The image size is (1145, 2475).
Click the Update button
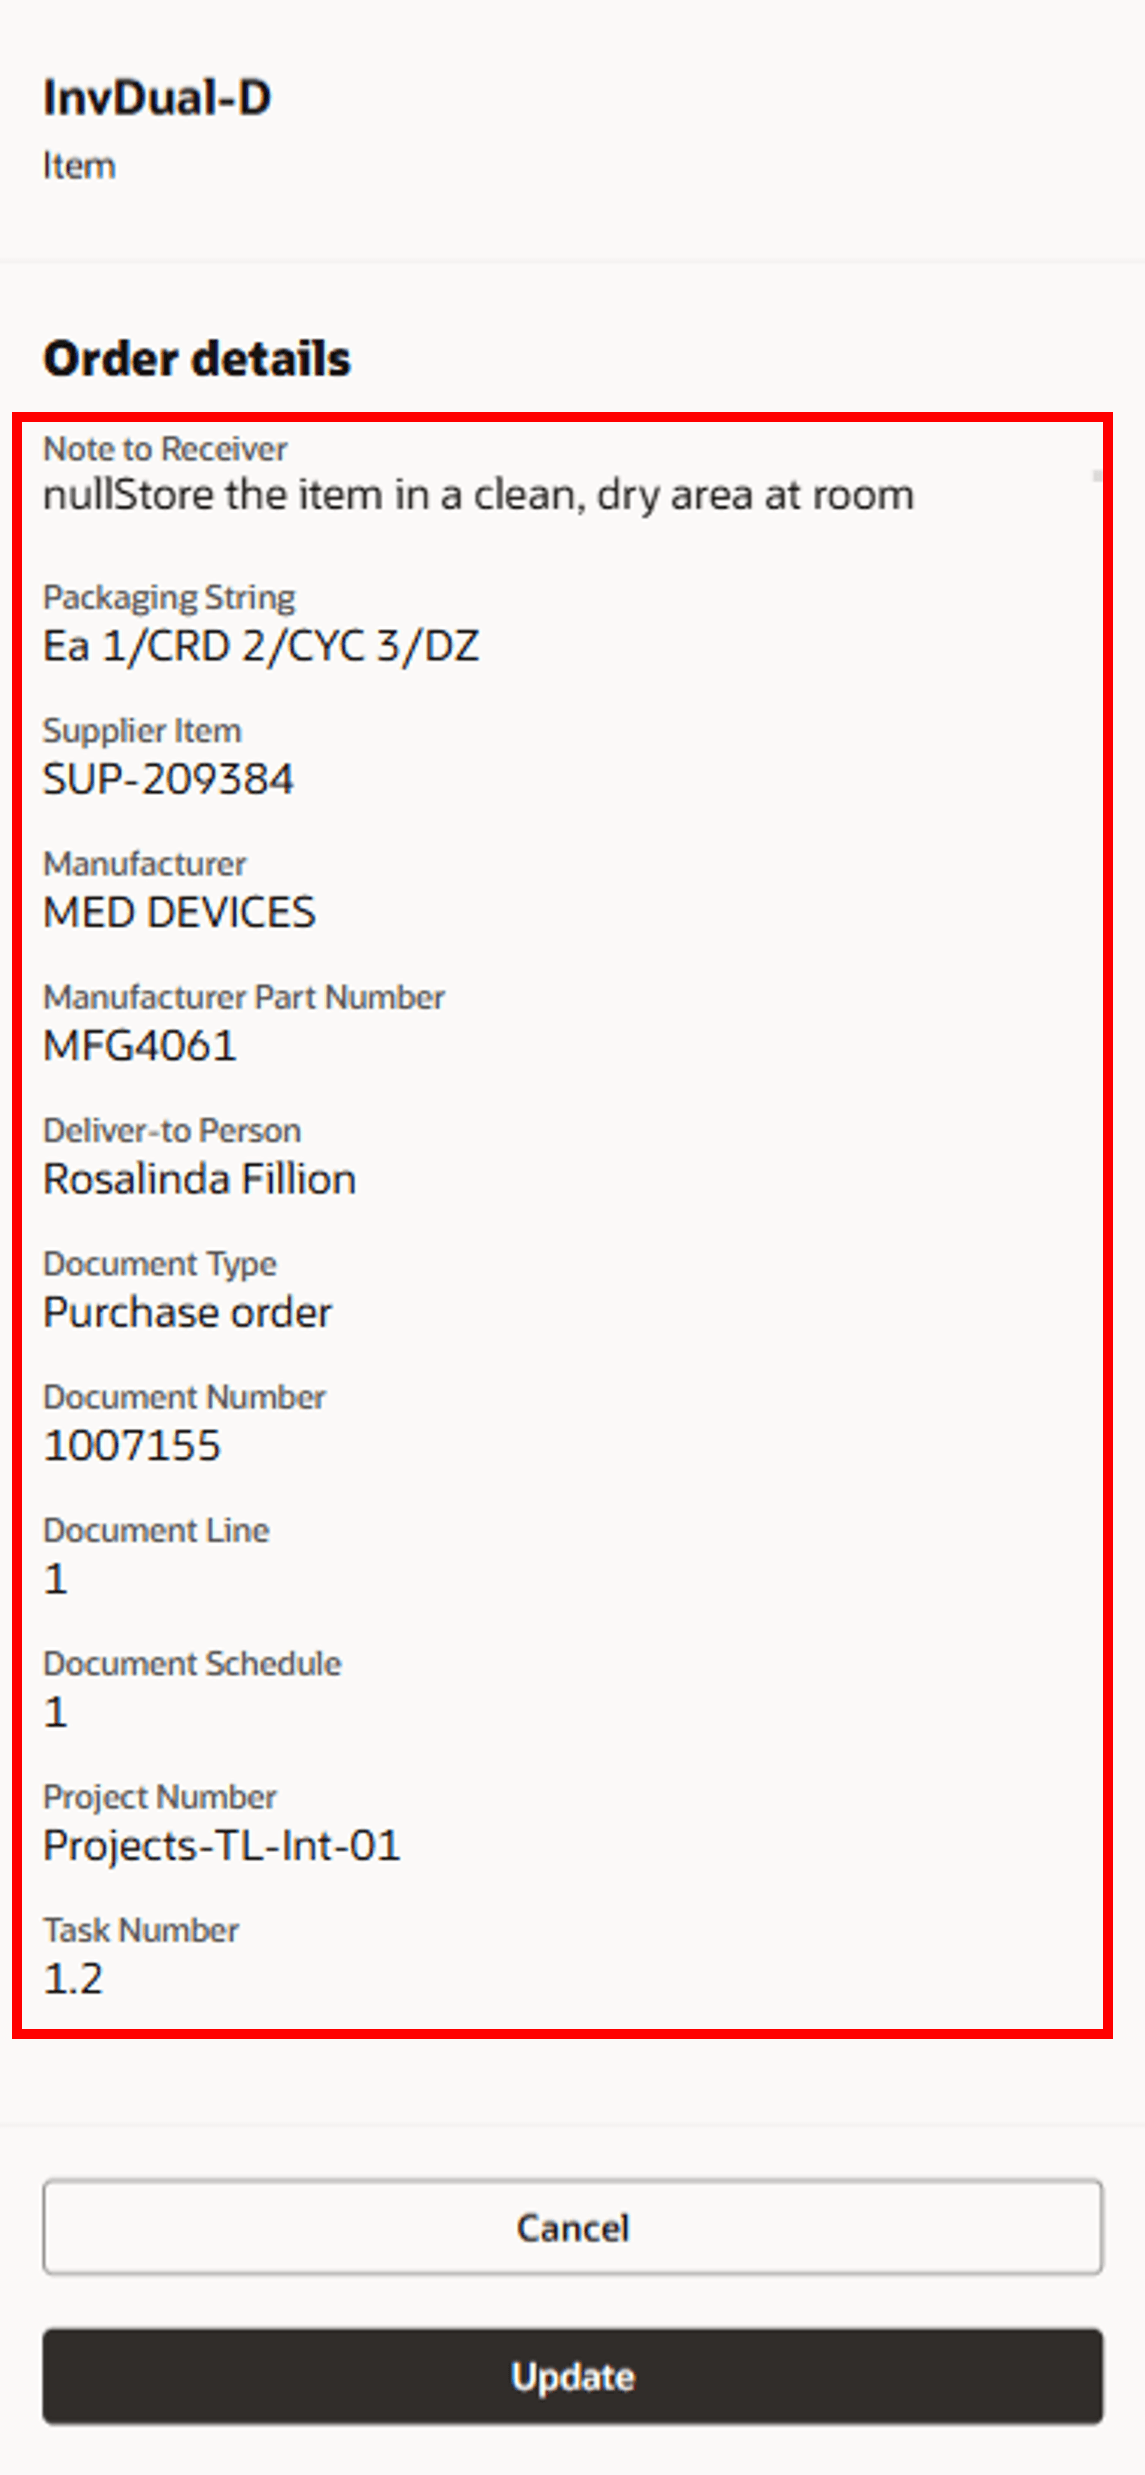[572, 2378]
